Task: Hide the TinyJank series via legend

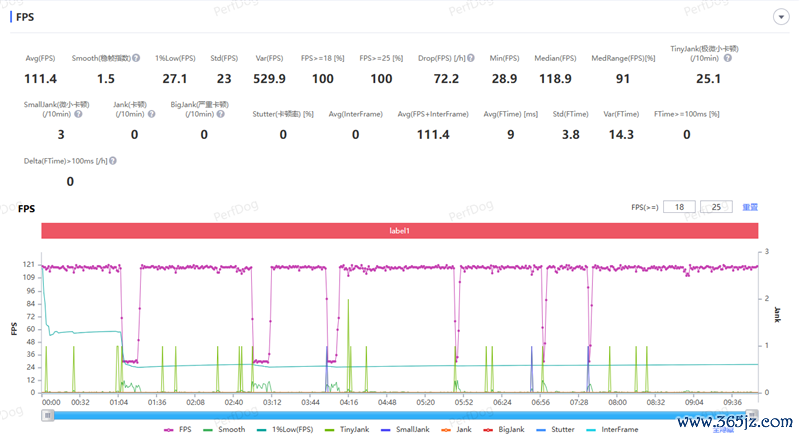Action: coord(347,430)
